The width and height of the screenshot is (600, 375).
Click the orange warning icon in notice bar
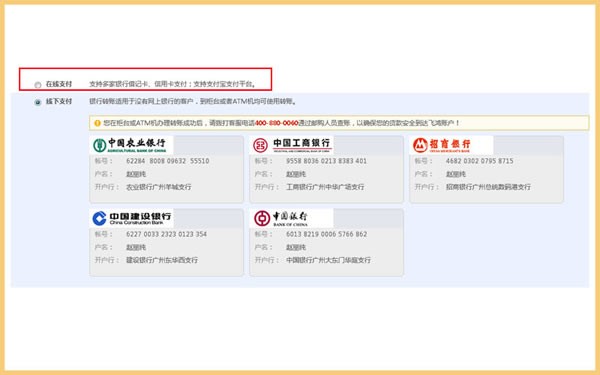97,123
